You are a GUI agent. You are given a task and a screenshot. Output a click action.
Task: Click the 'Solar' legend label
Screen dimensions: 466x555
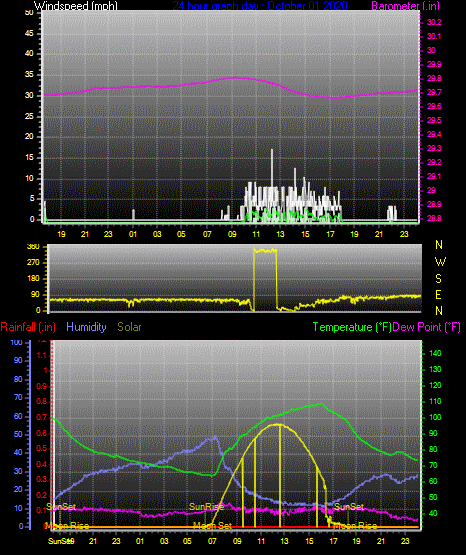pyautogui.click(x=130, y=327)
